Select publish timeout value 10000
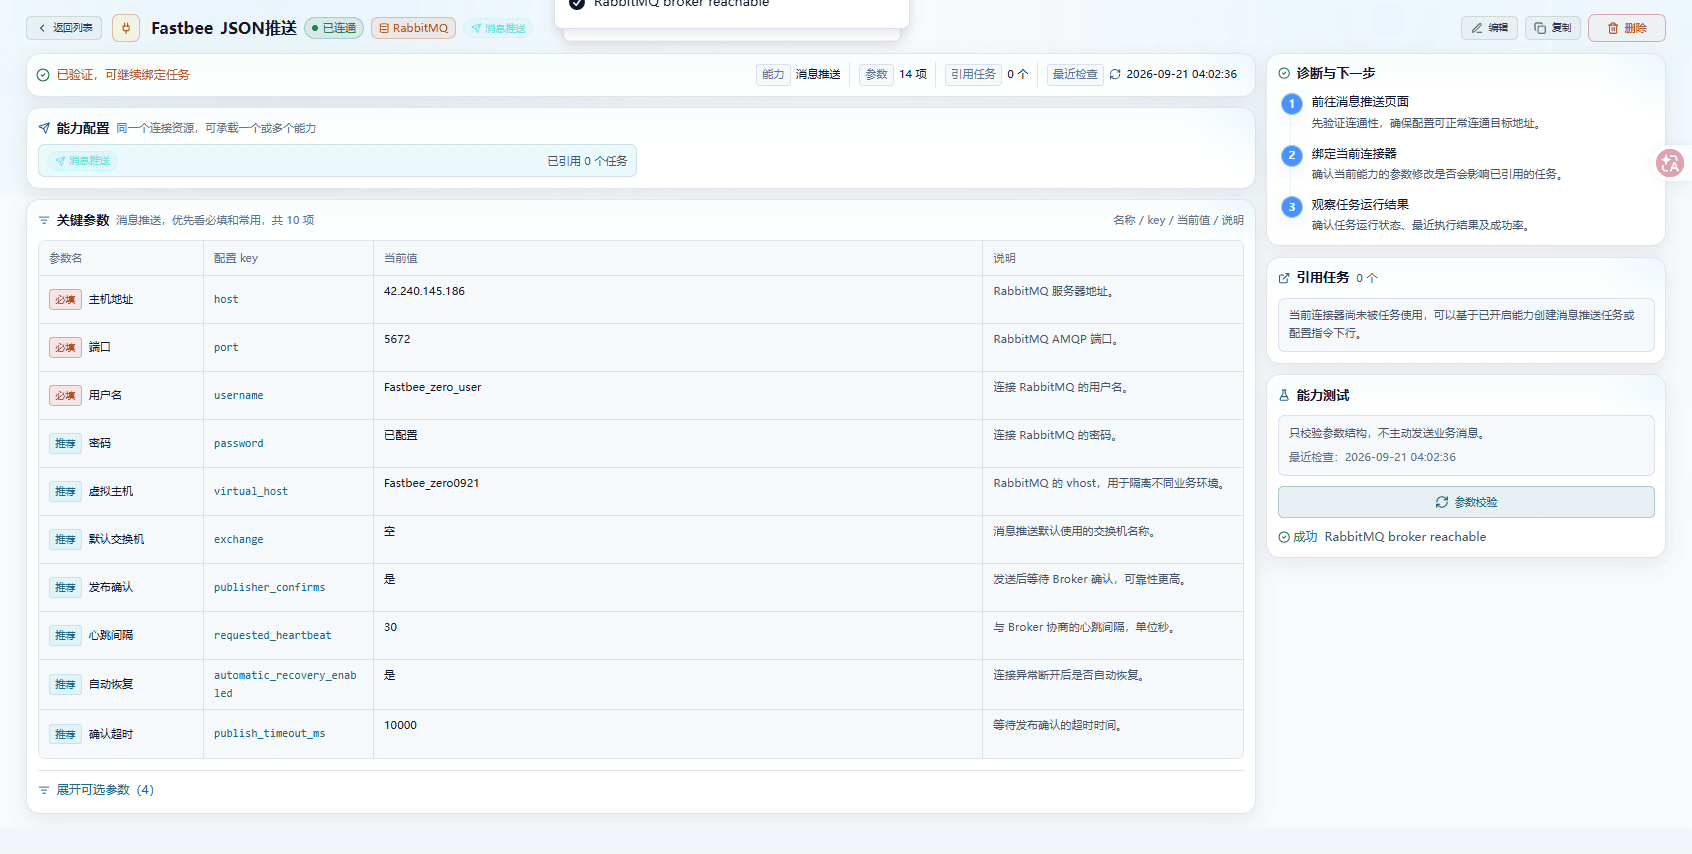Viewport: 1692px width, 854px height. coord(400,725)
